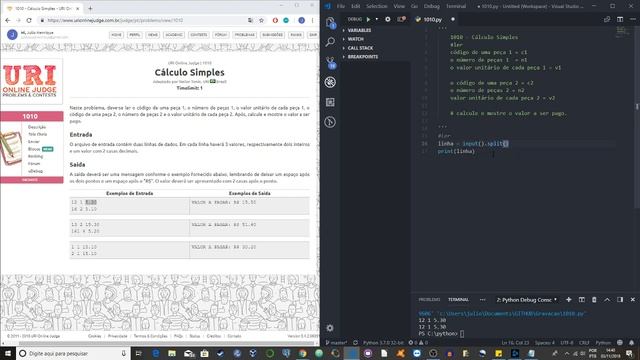Open the Debug menu
Viewport: 640px width, 360px height.
(431, 6)
